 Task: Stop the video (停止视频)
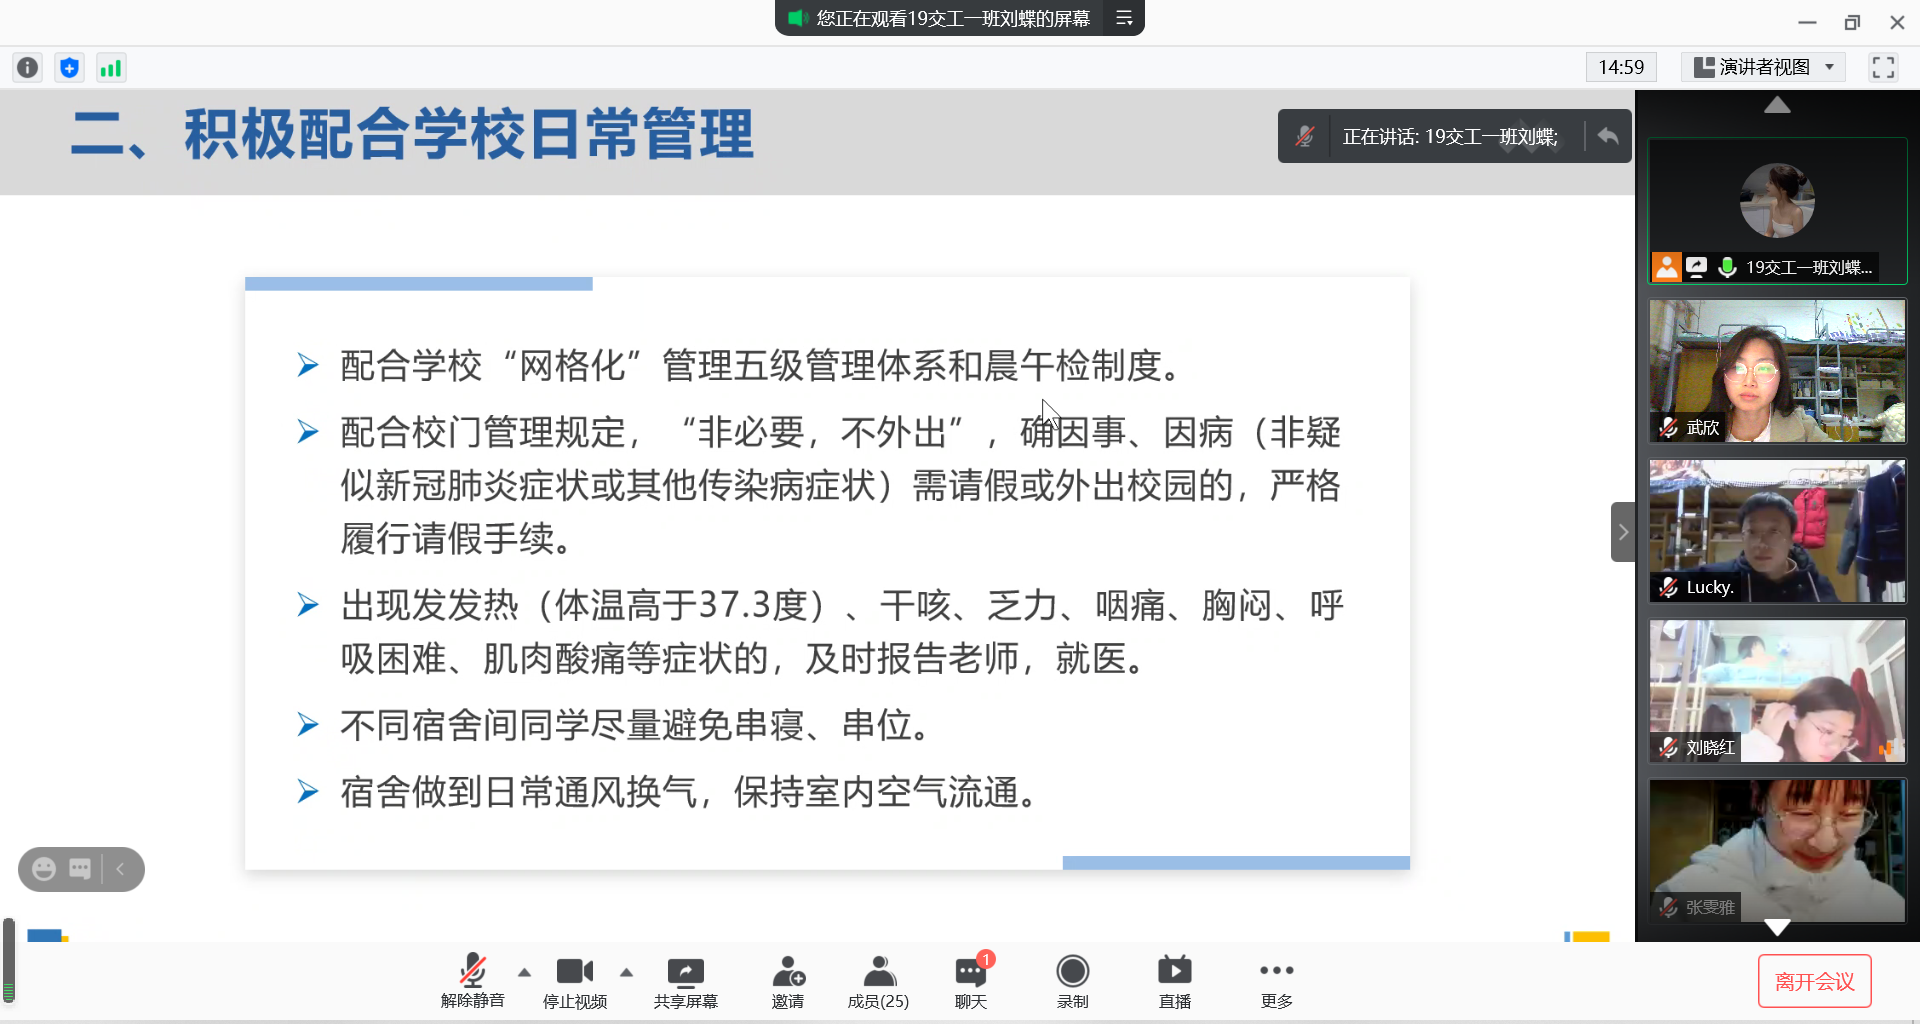coord(574,981)
